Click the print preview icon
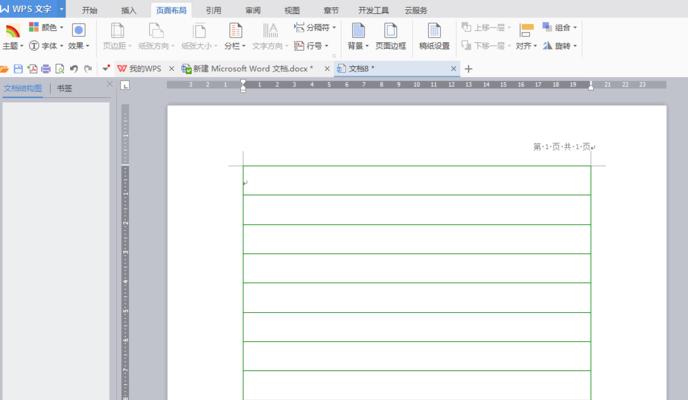 click(60, 69)
